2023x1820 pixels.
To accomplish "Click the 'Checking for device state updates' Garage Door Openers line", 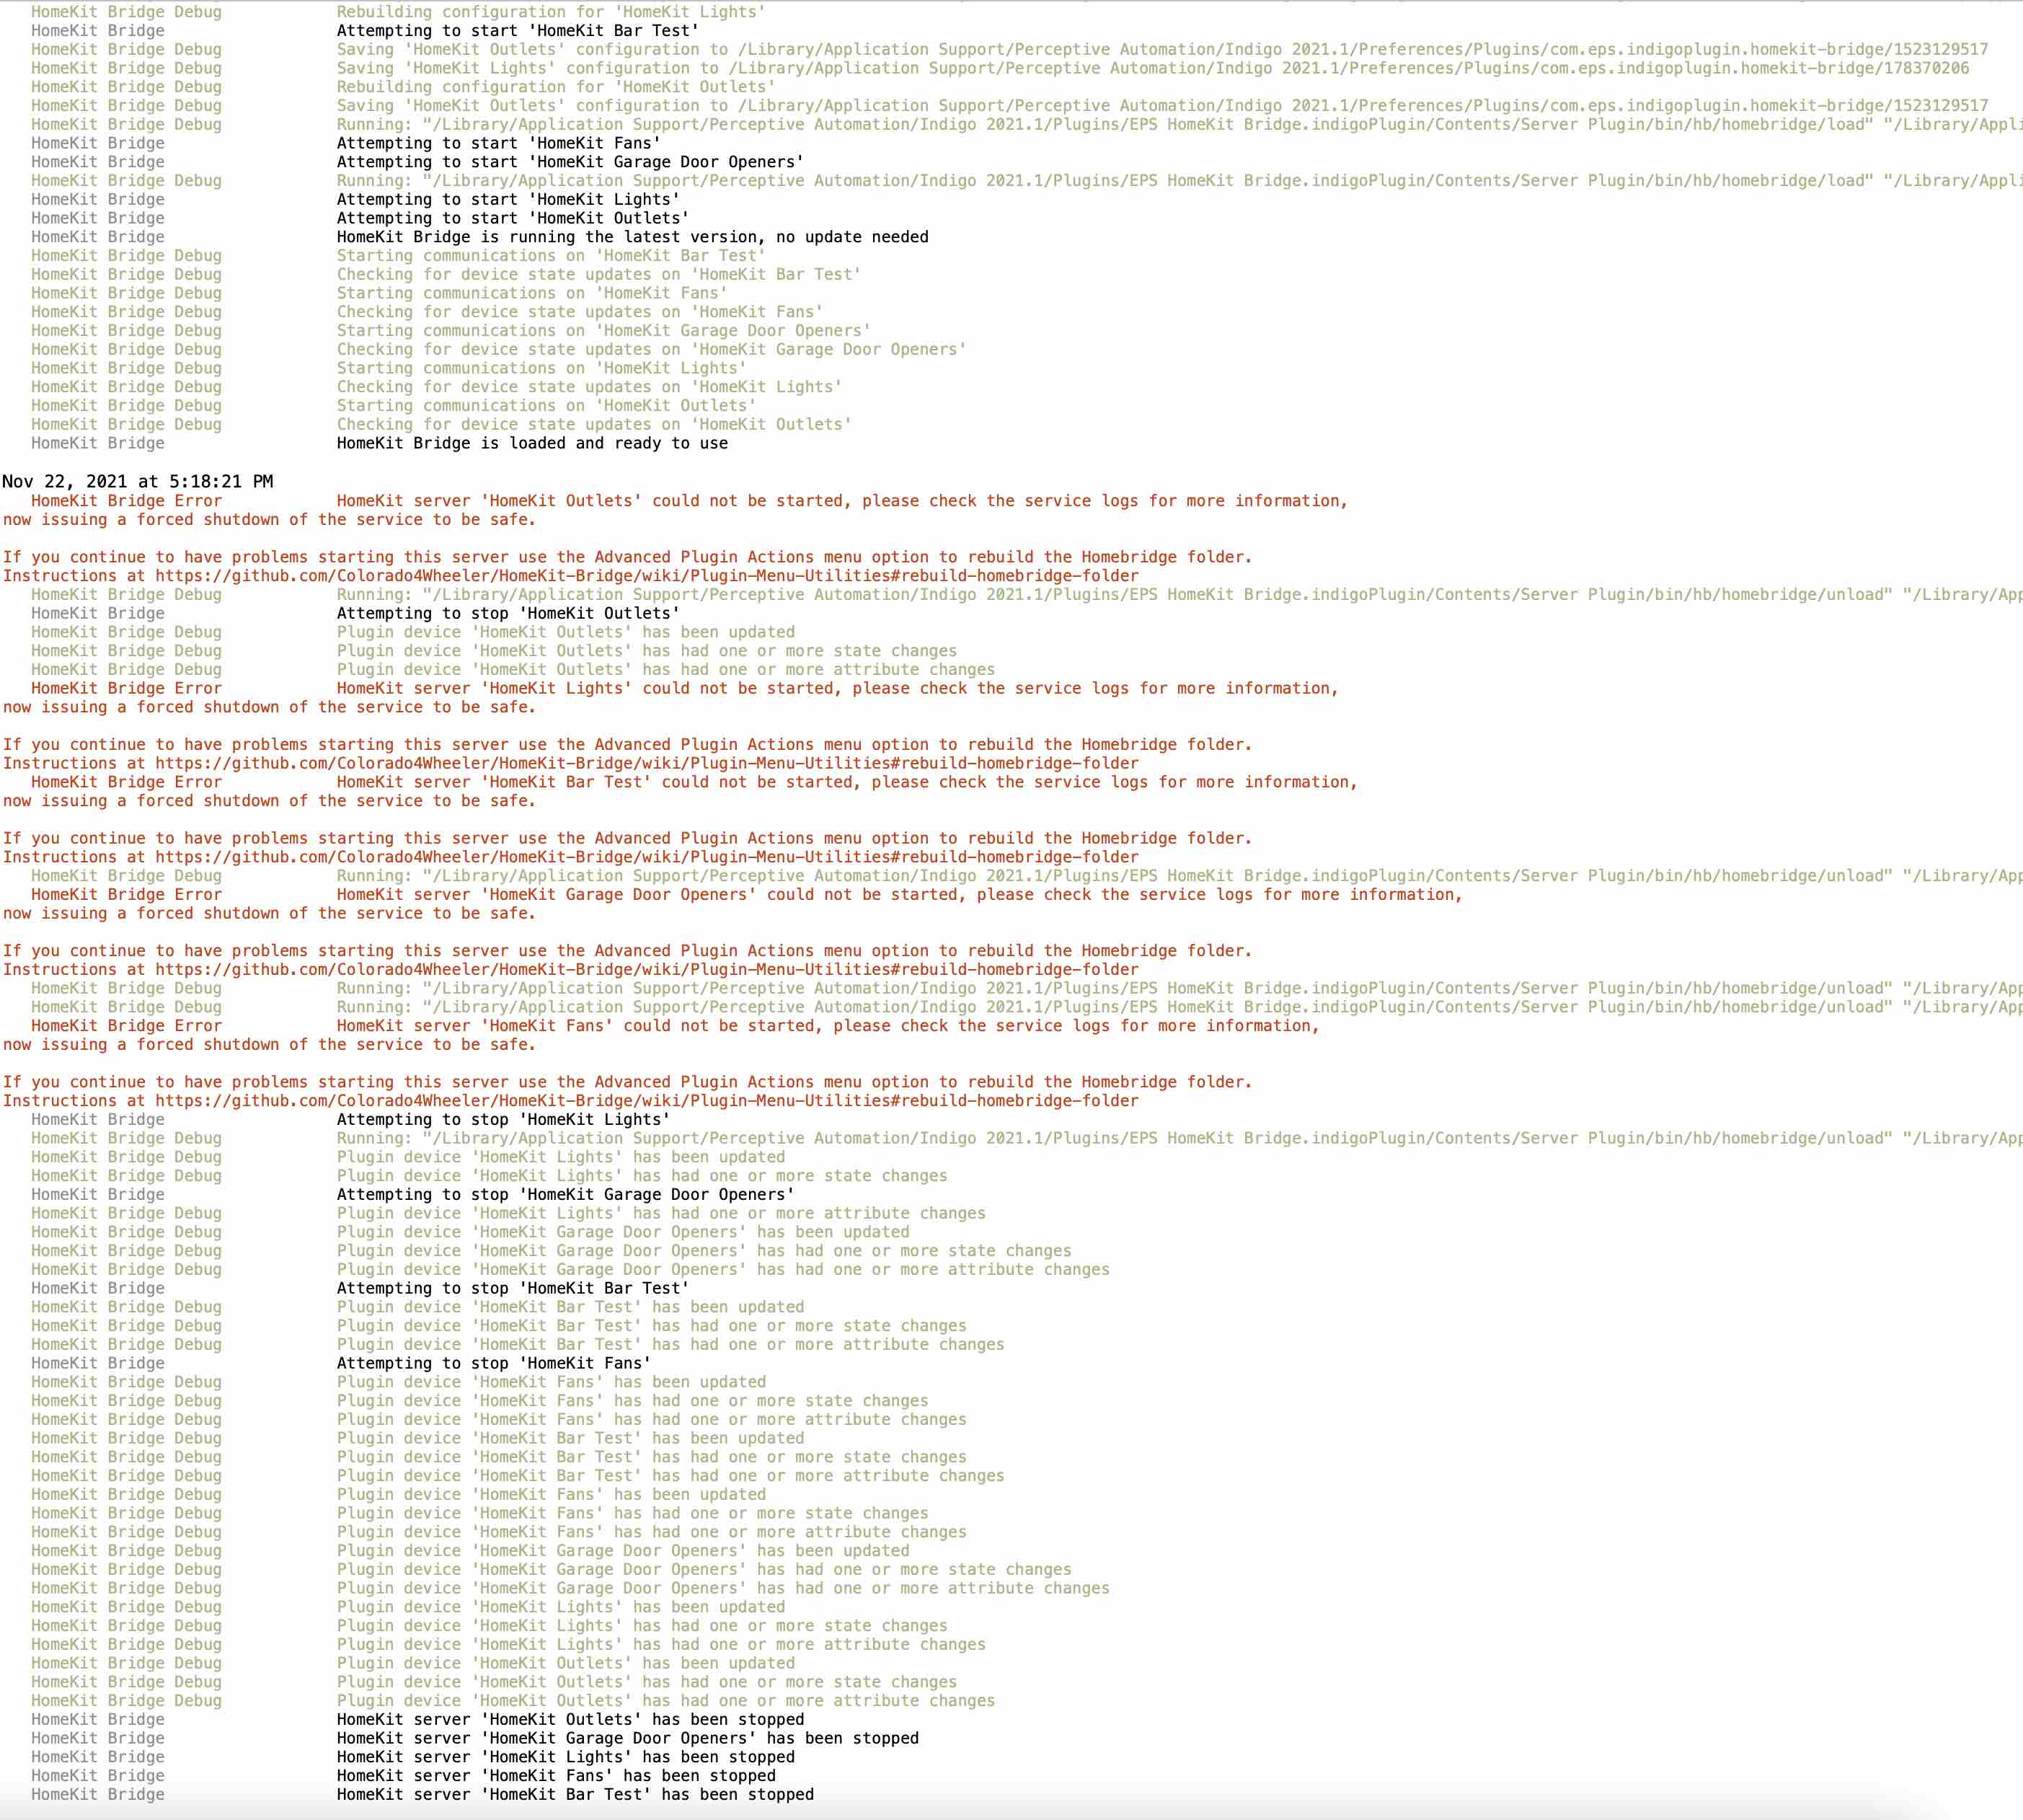I will click(x=652, y=349).
